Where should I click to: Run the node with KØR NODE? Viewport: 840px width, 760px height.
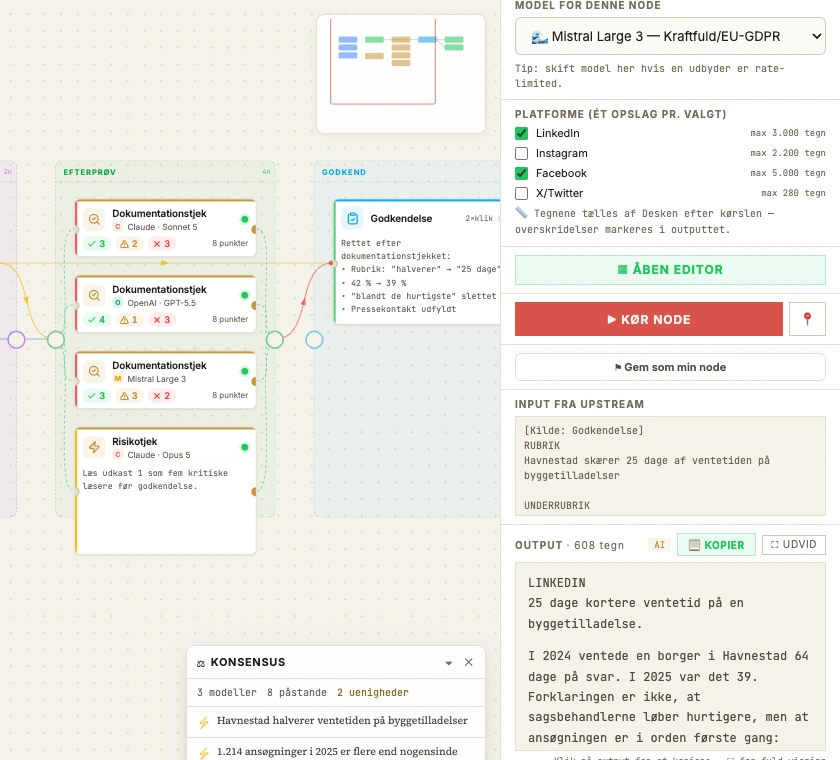pyautogui.click(x=649, y=319)
